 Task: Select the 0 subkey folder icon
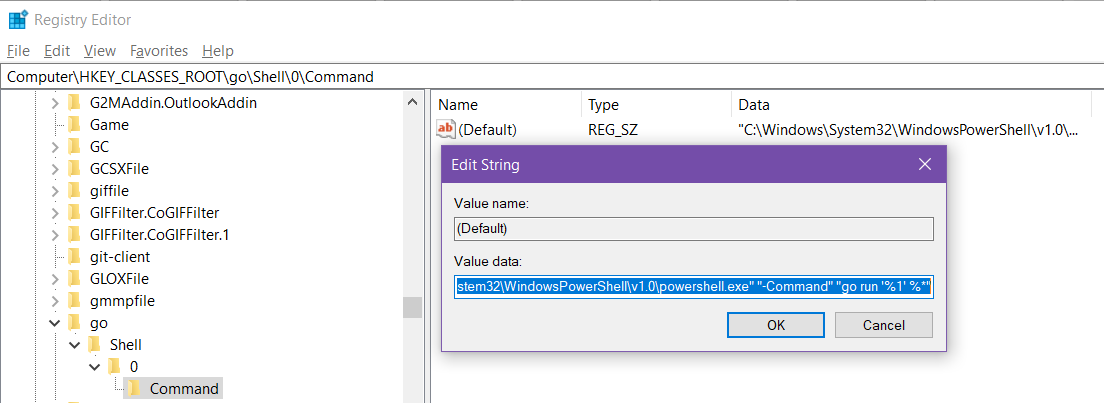pos(114,366)
